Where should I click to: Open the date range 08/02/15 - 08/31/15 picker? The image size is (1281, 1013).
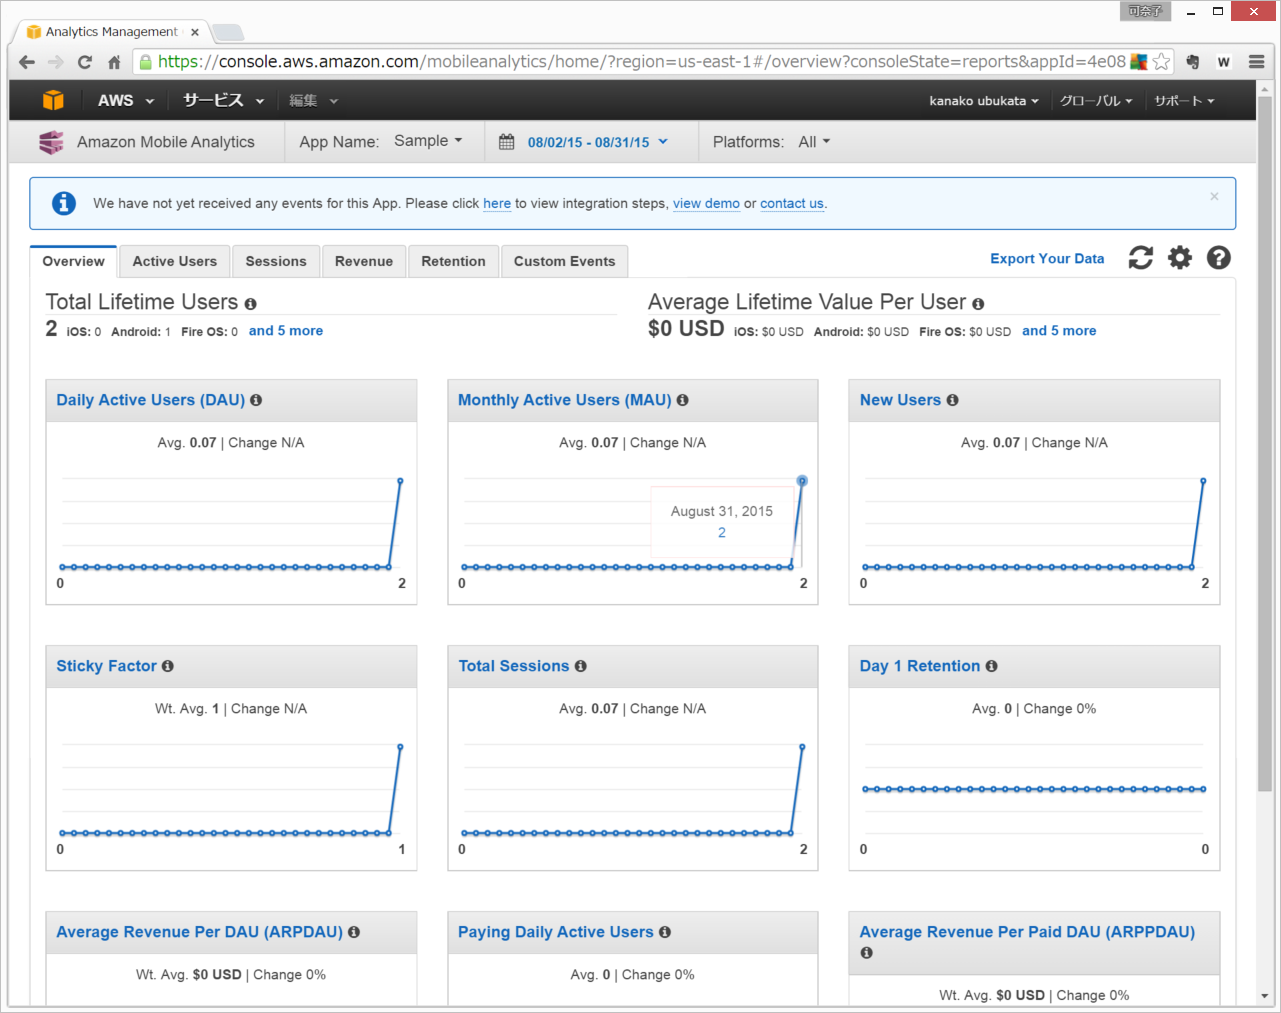point(588,142)
